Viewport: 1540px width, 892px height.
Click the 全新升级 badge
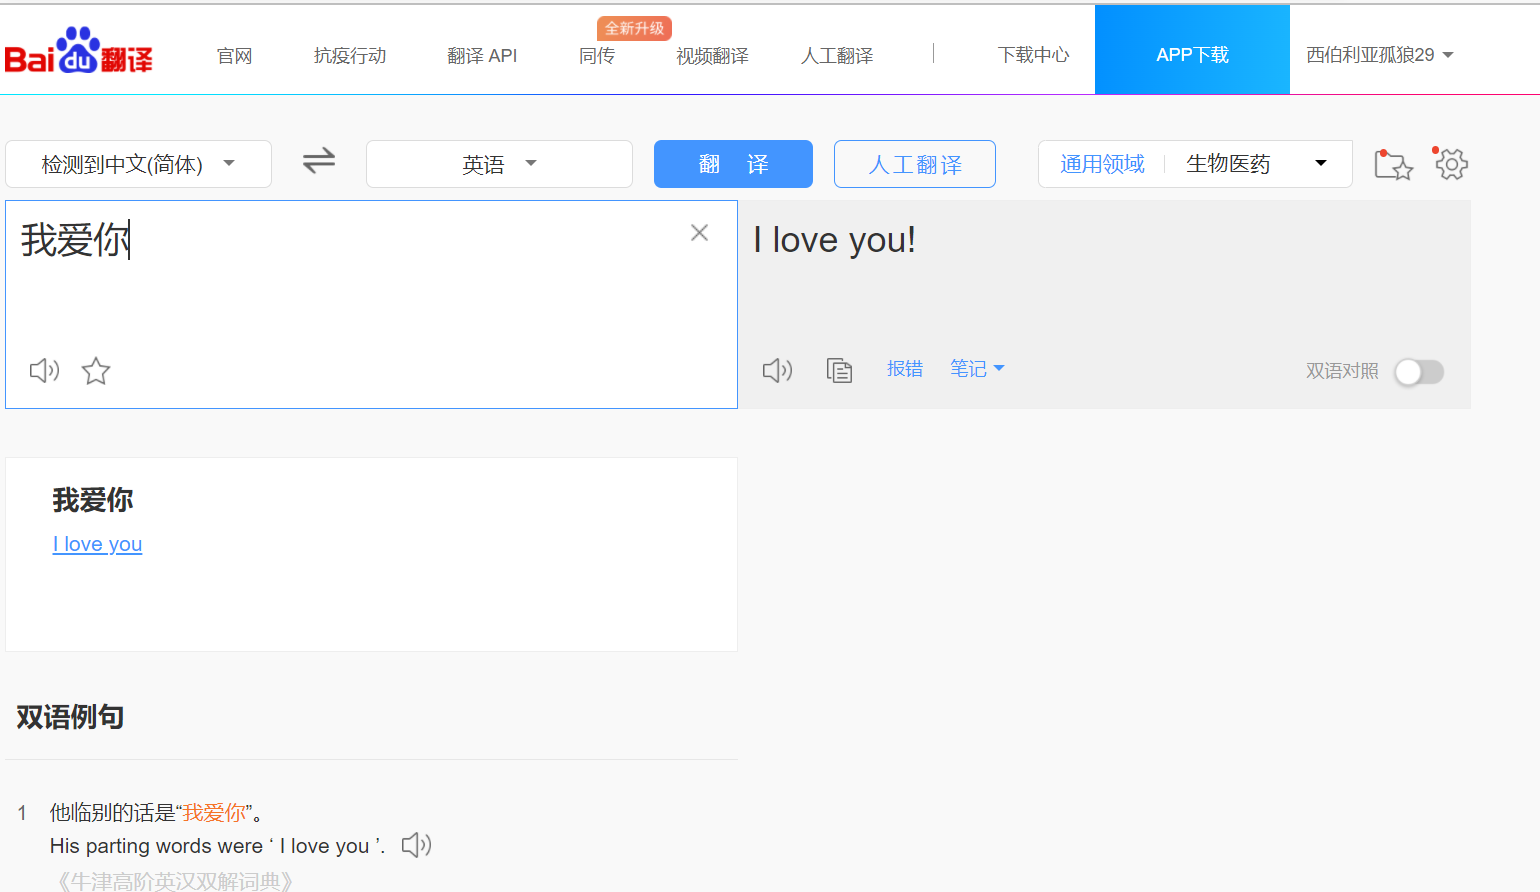coord(634,28)
